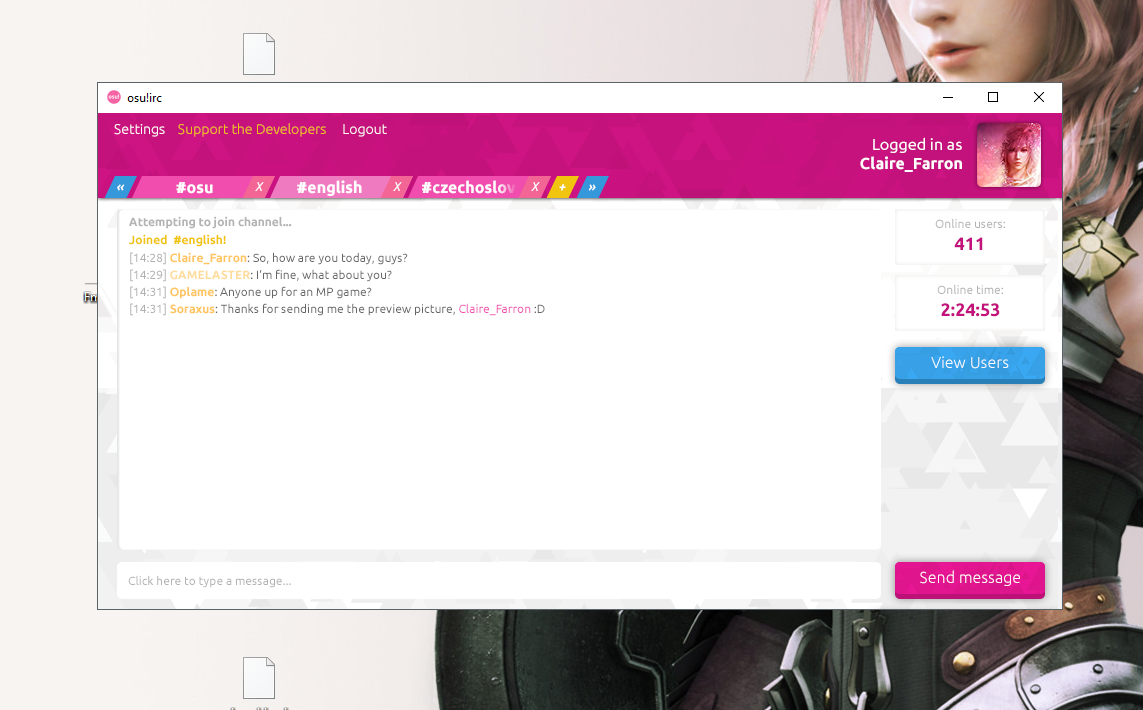
Task: Minimize the osu!irc window
Action: pyautogui.click(x=948, y=97)
